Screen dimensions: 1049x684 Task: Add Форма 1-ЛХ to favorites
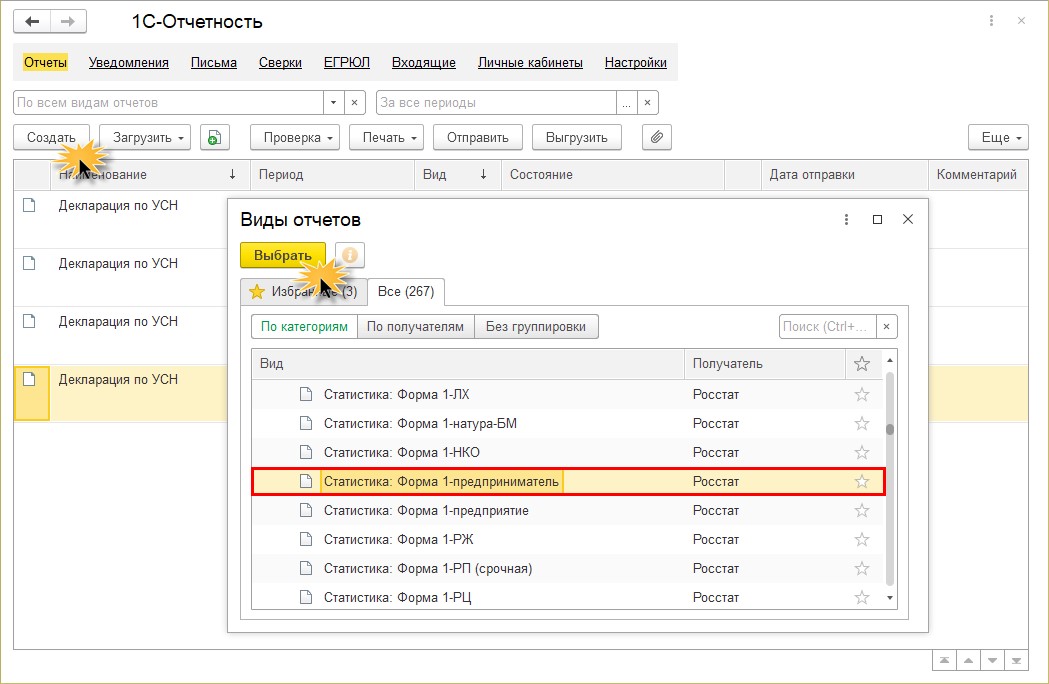(862, 394)
